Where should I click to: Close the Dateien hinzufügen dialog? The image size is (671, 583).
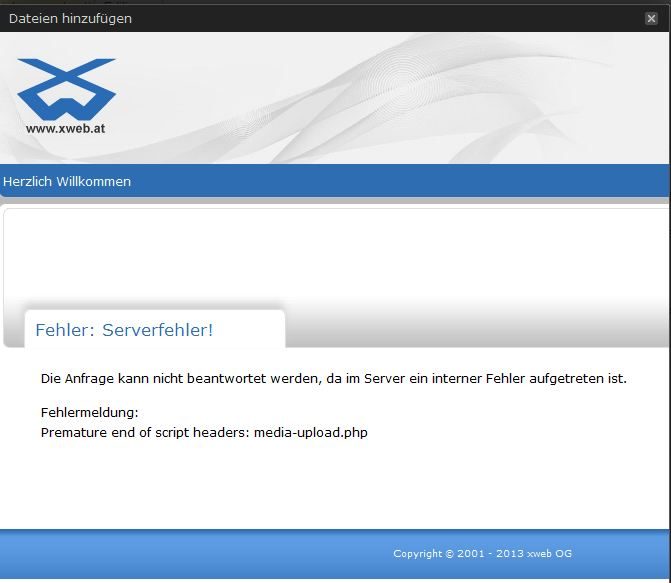coord(651,18)
